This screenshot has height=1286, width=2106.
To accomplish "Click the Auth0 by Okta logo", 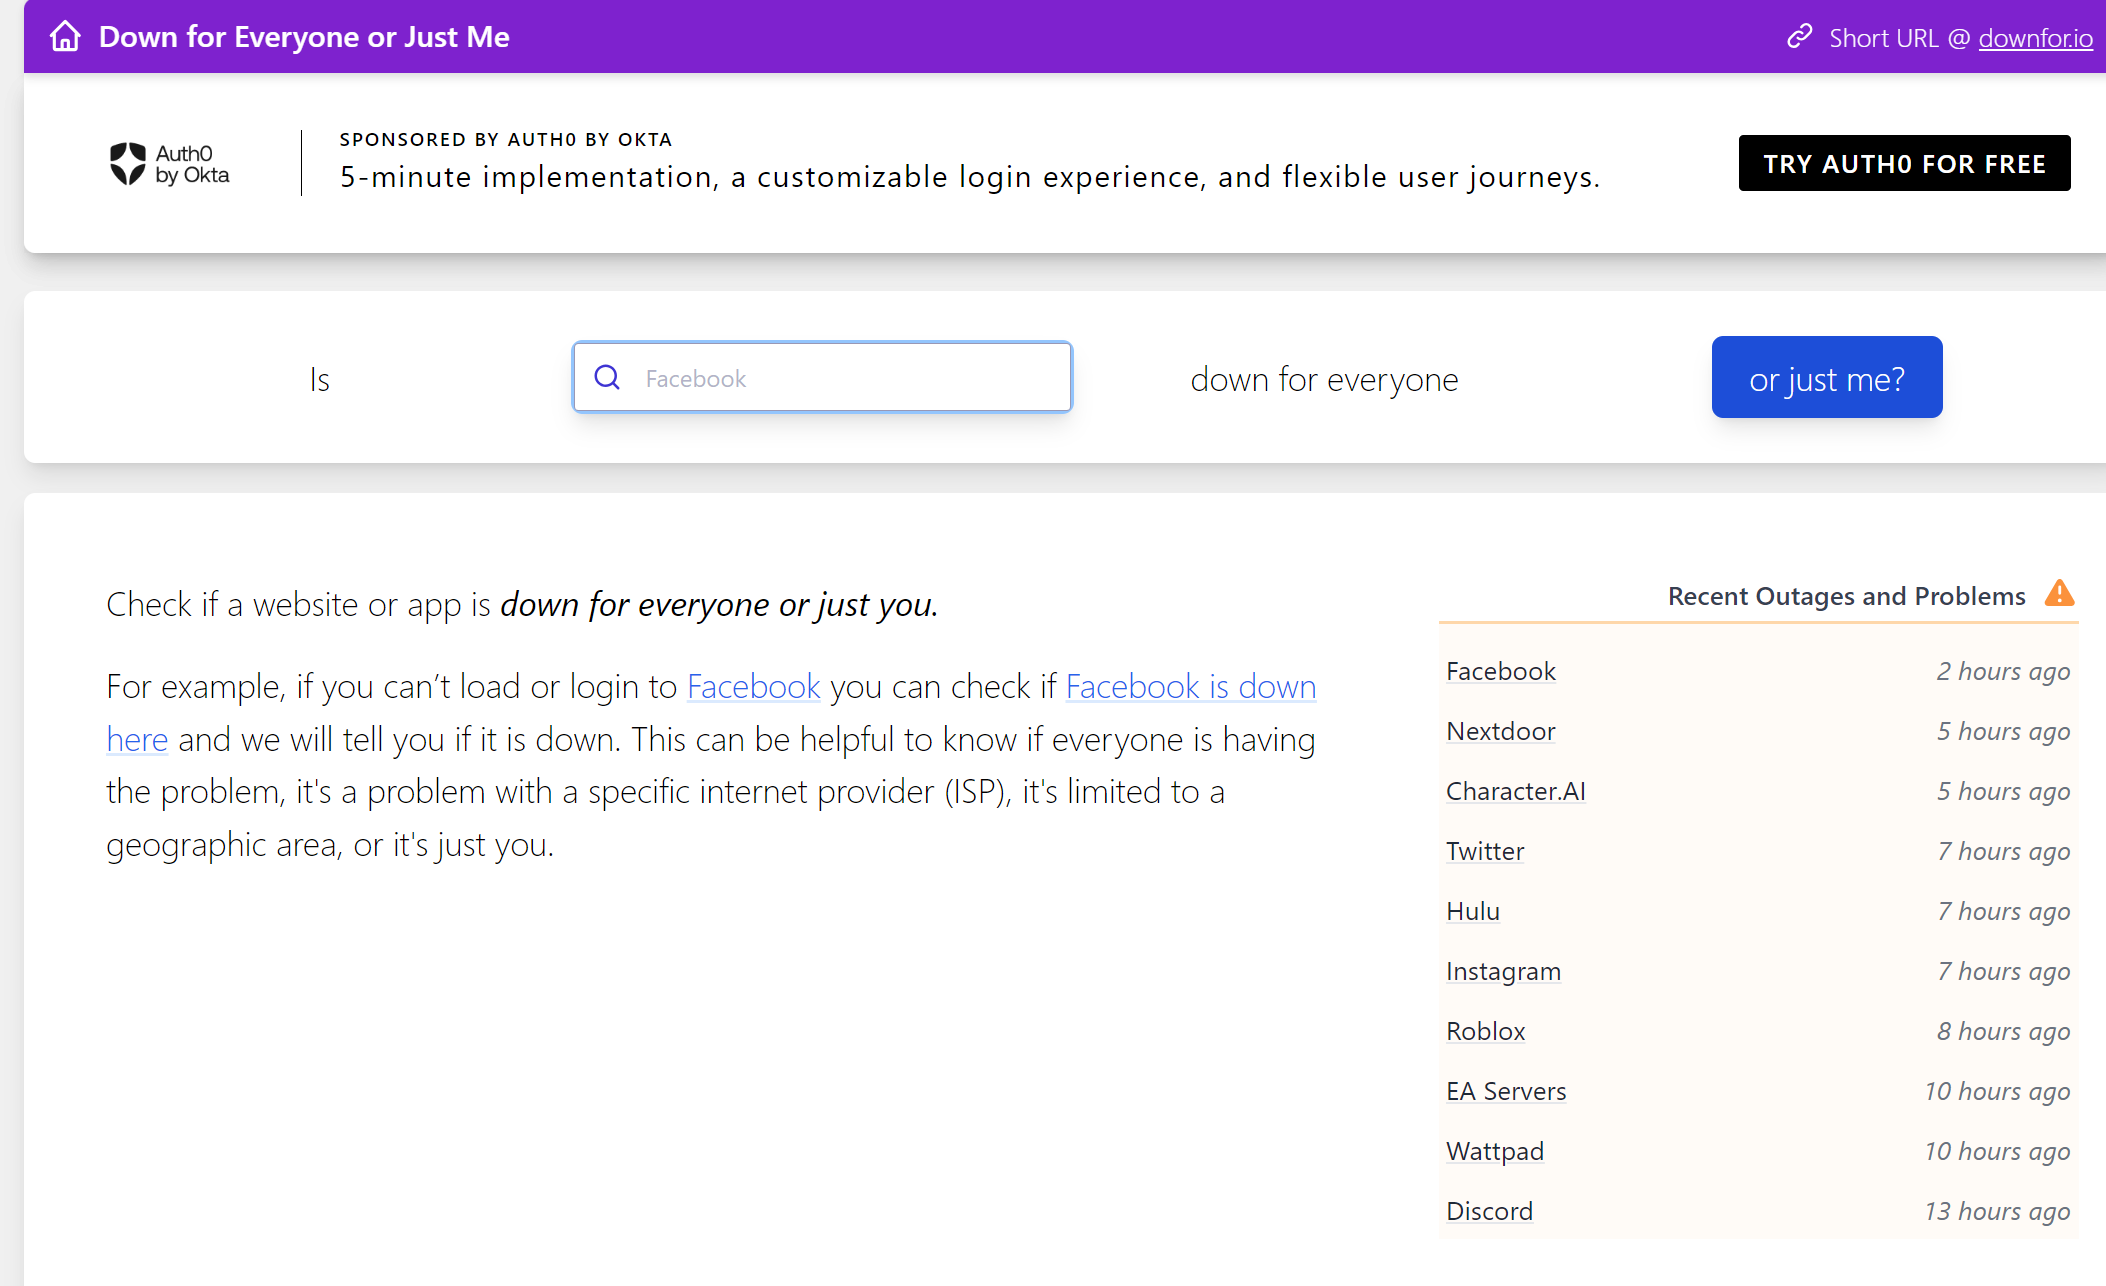I will coord(169,164).
